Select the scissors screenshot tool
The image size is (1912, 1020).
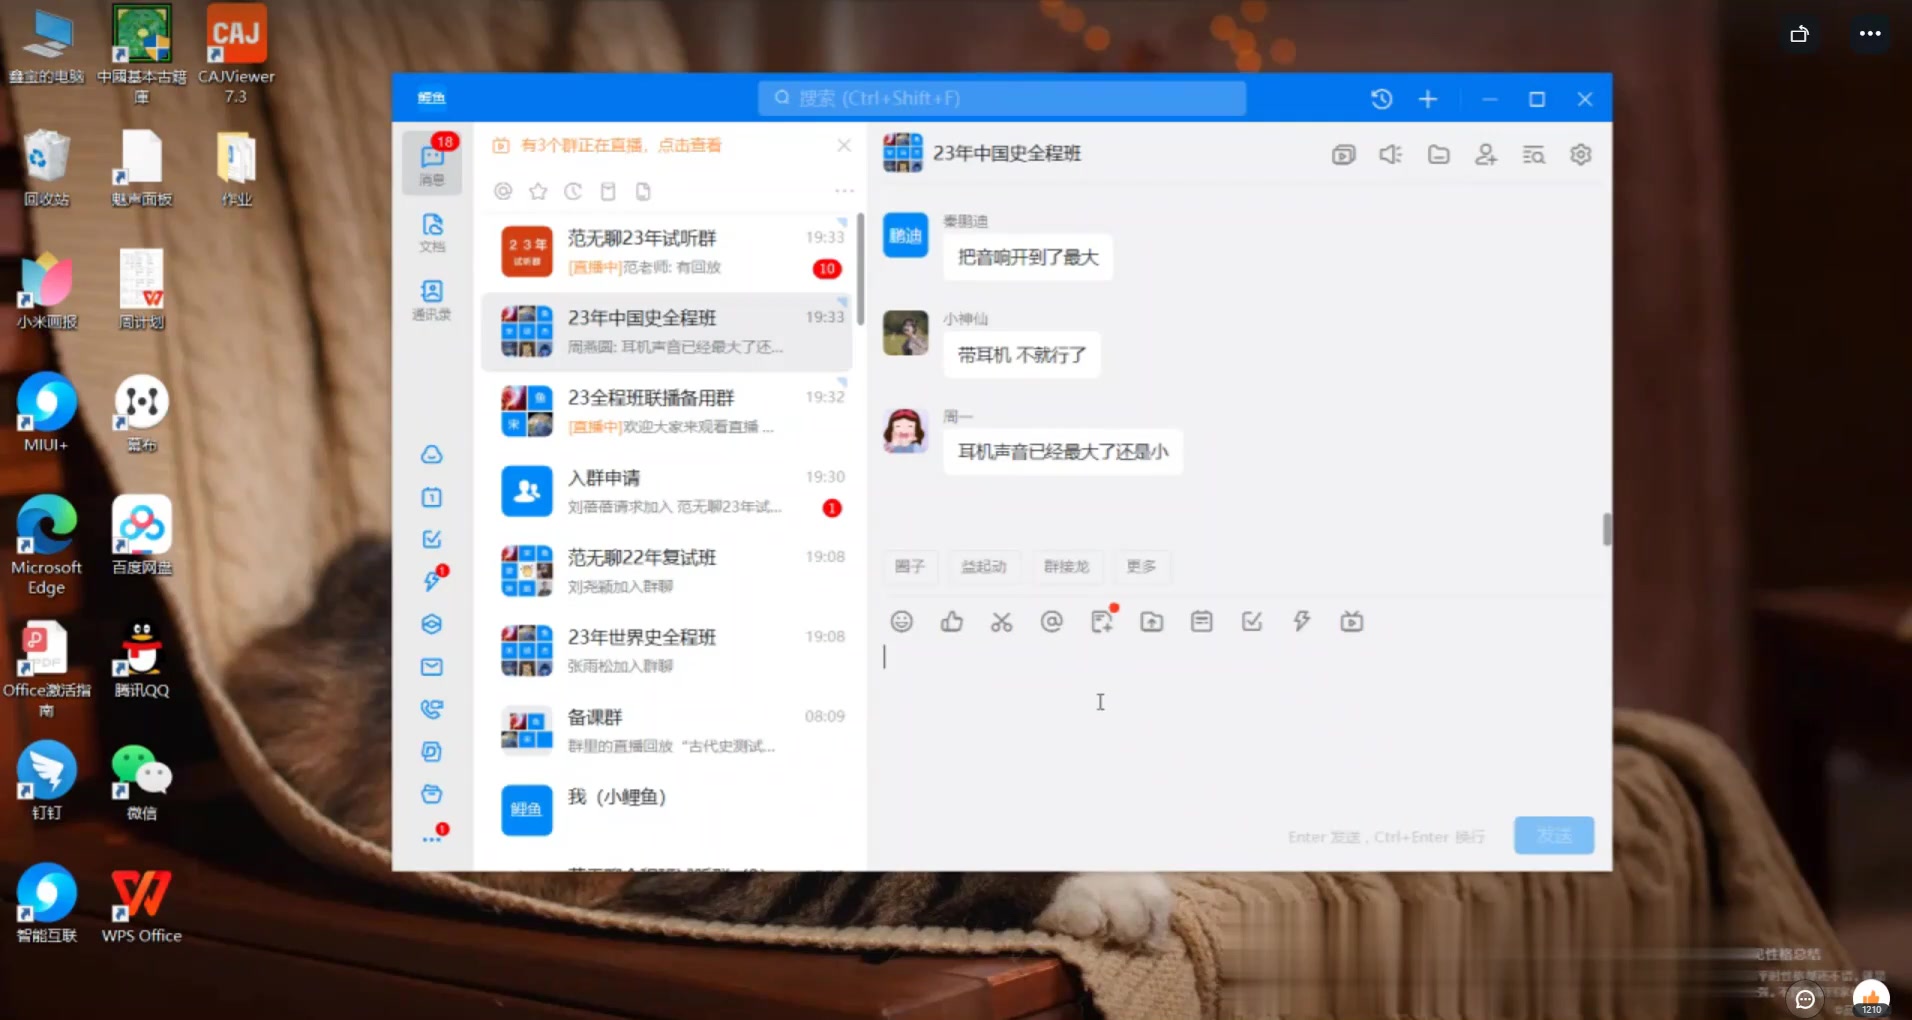[x=1002, y=622]
